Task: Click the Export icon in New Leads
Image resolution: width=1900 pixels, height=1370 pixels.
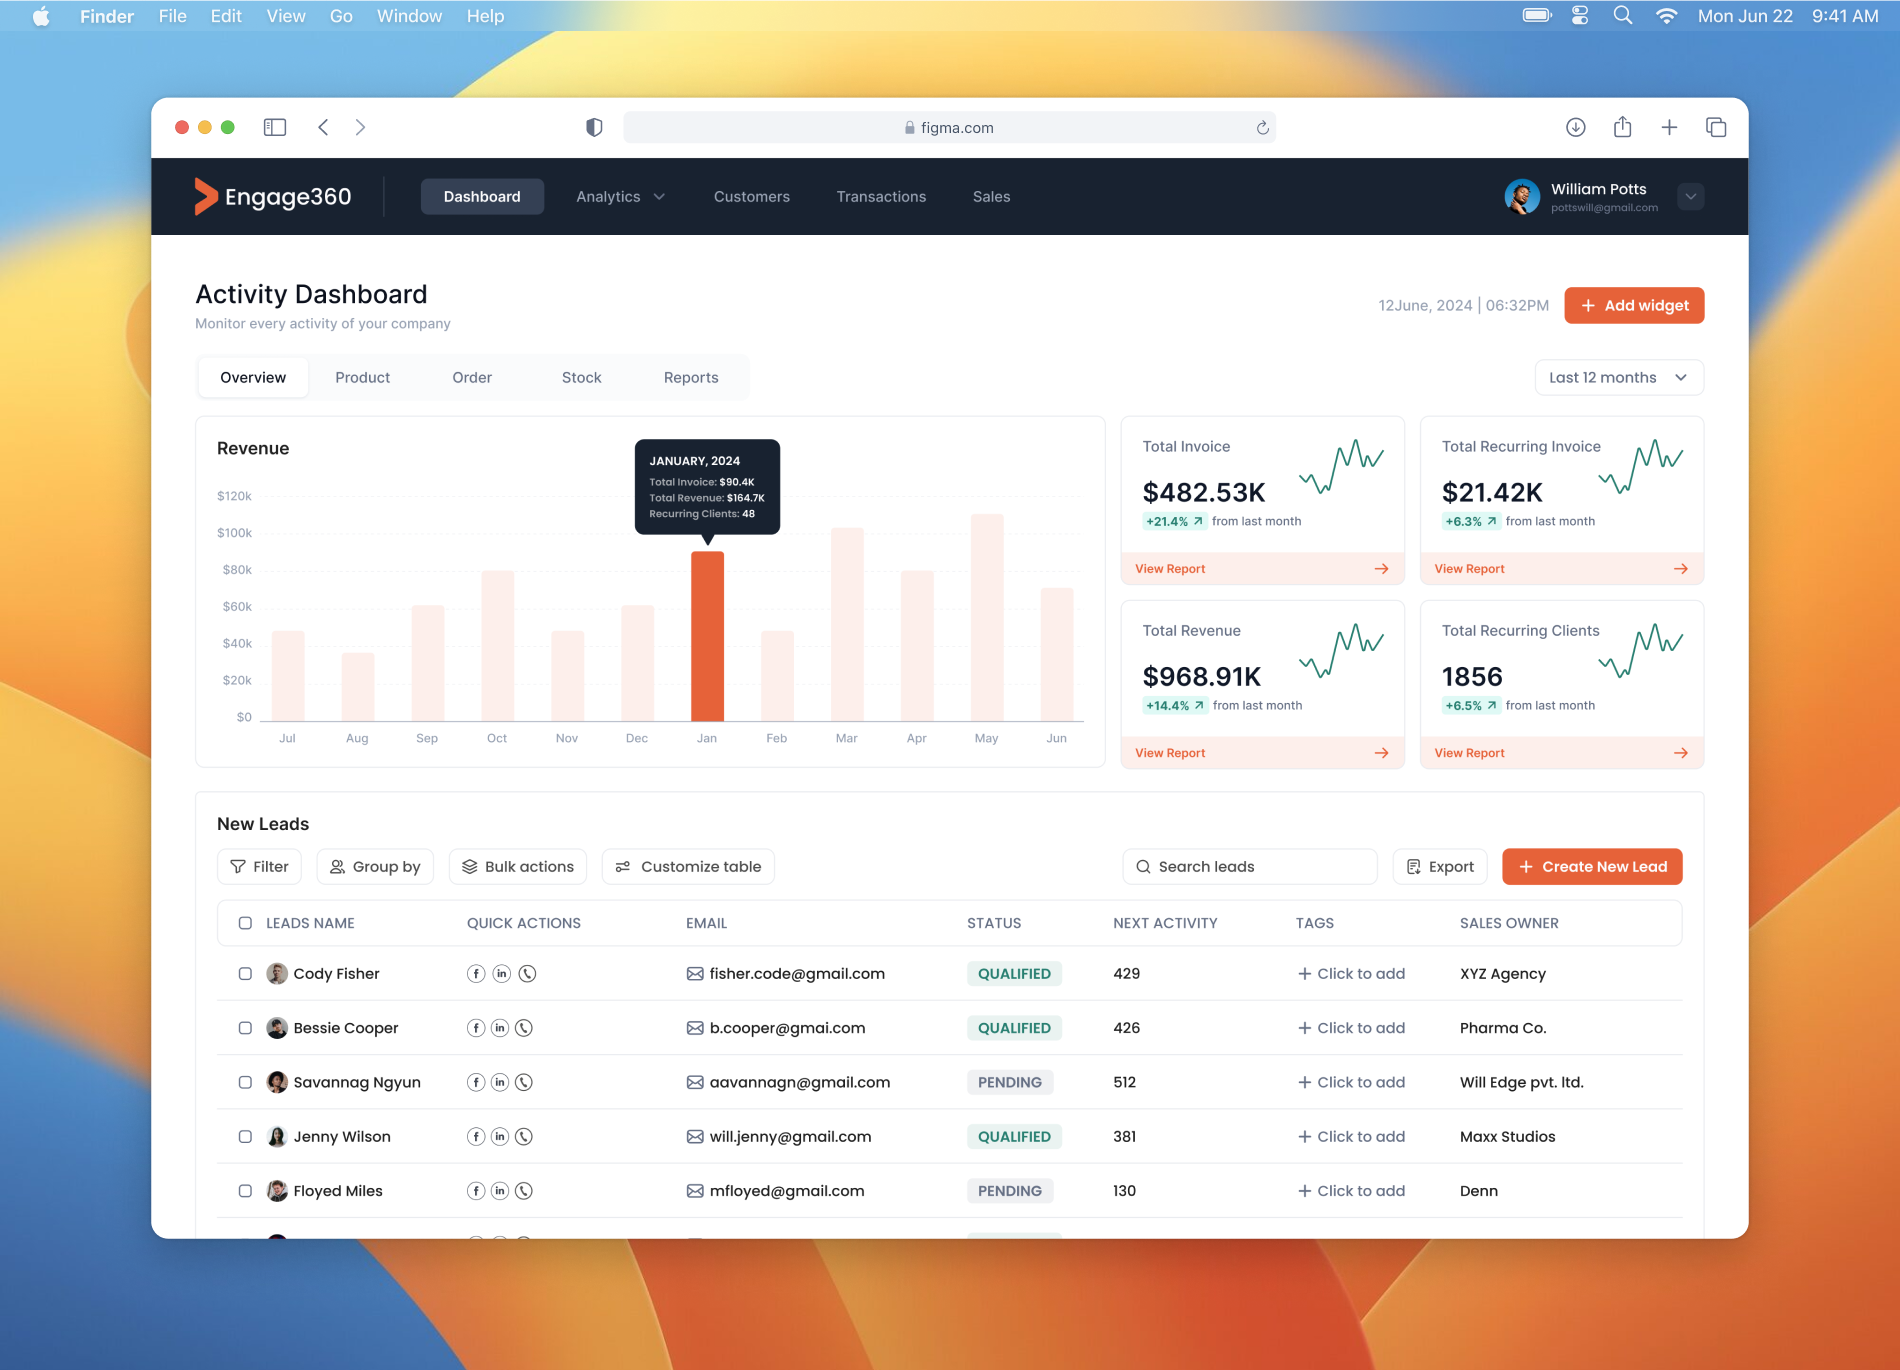Action: 1414,866
